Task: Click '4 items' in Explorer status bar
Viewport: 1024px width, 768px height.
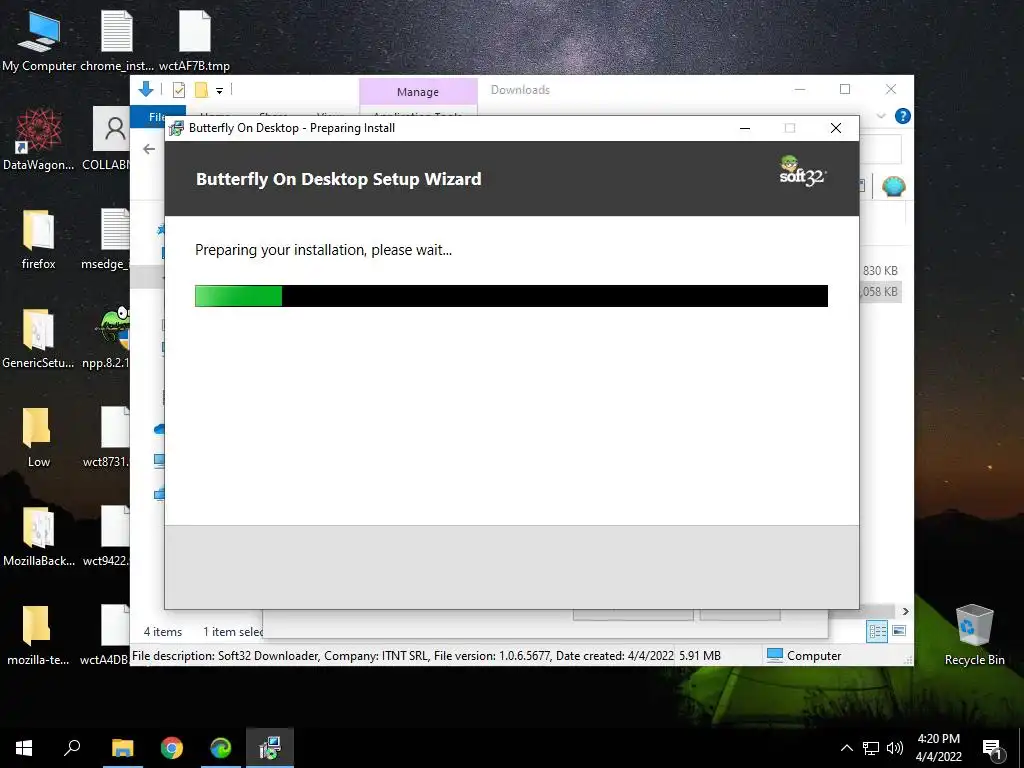Action: coord(163,632)
